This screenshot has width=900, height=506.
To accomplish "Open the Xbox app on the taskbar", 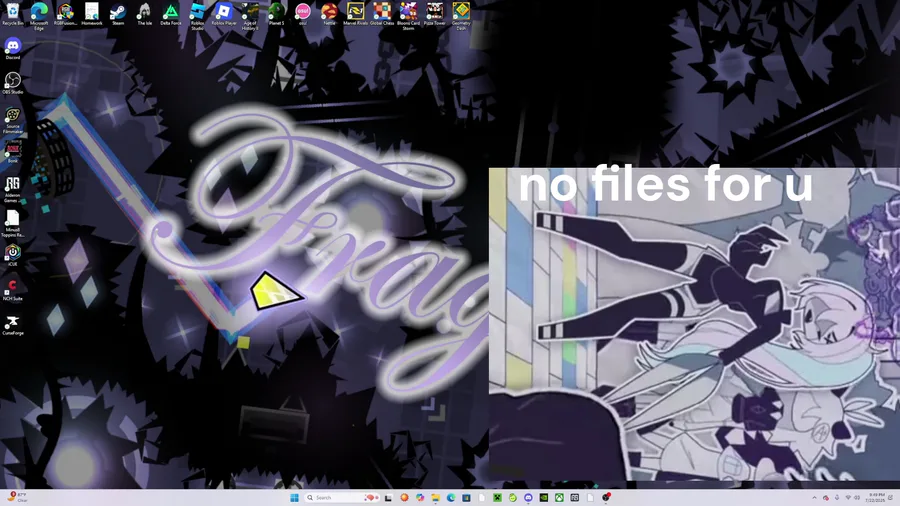I will [559, 497].
